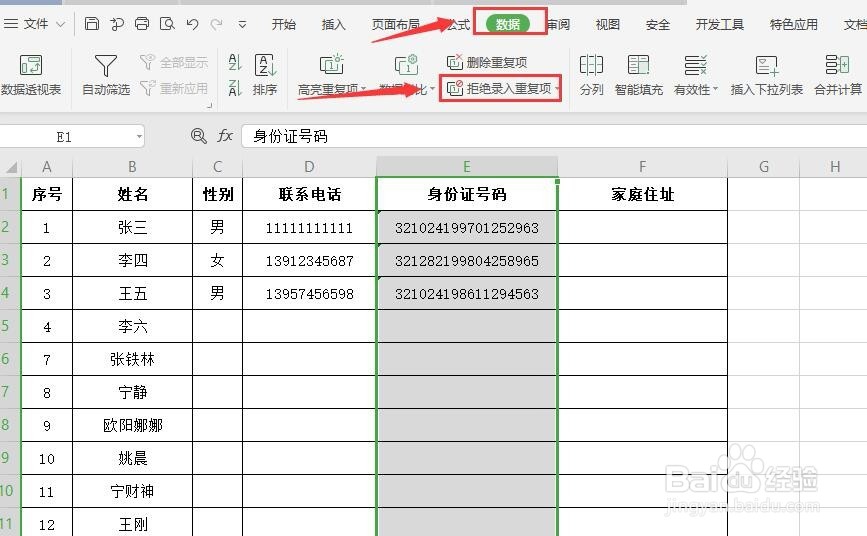Switch to the 页面布局 tab
Image resolution: width=867 pixels, height=536 pixels.
(x=395, y=24)
